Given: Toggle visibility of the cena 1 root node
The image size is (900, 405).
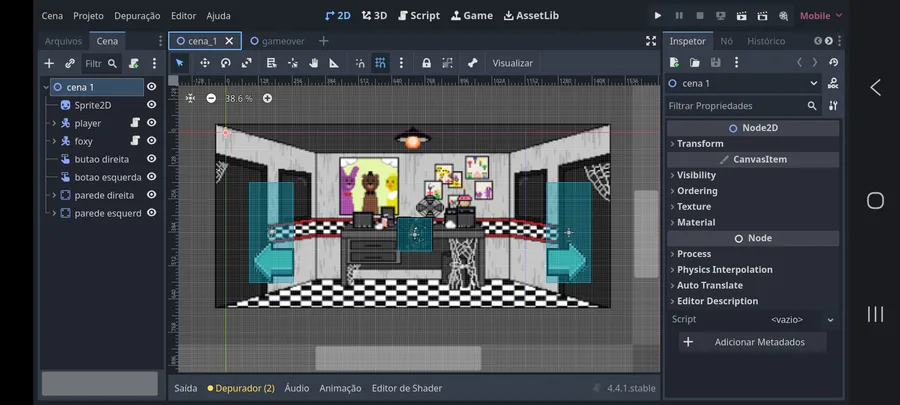Looking at the screenshot, I should 152,87.
